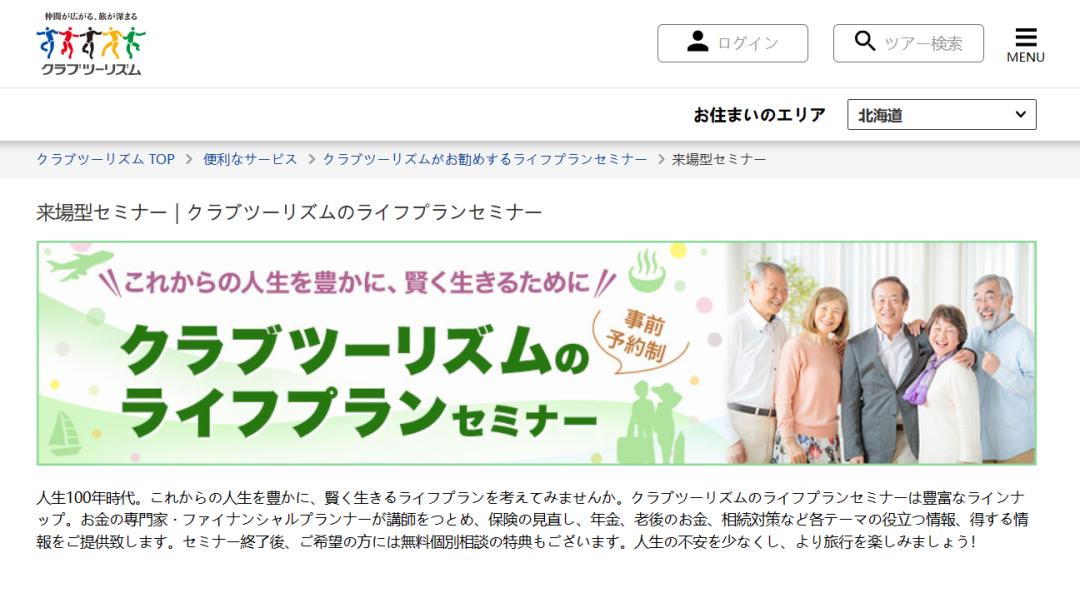Click the MENU label under hamburger icon
The width and height of the screenshot is (1080, 593).
pyautogui.click(x=1026, y=57)
